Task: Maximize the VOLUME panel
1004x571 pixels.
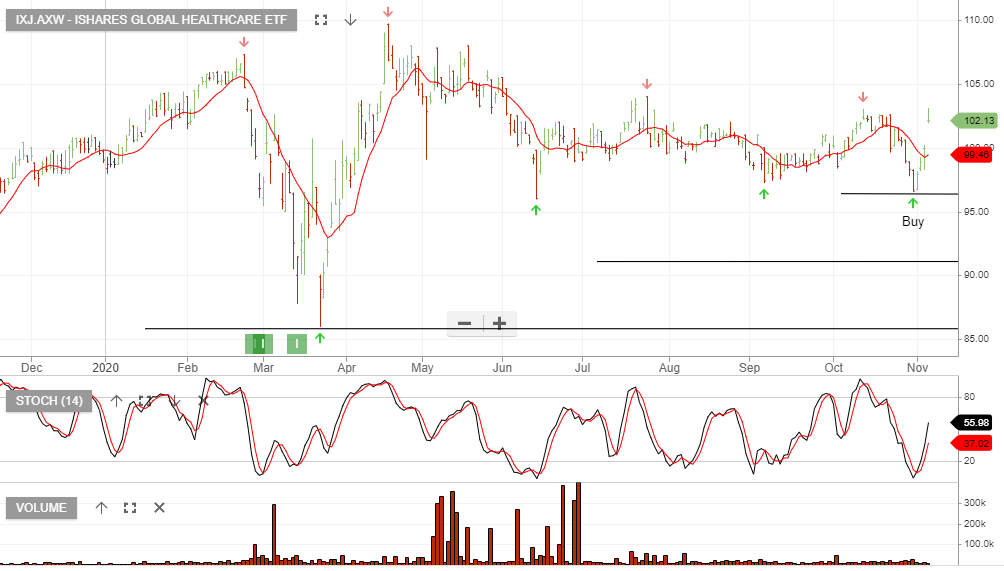Action: [x=129, y=508]
